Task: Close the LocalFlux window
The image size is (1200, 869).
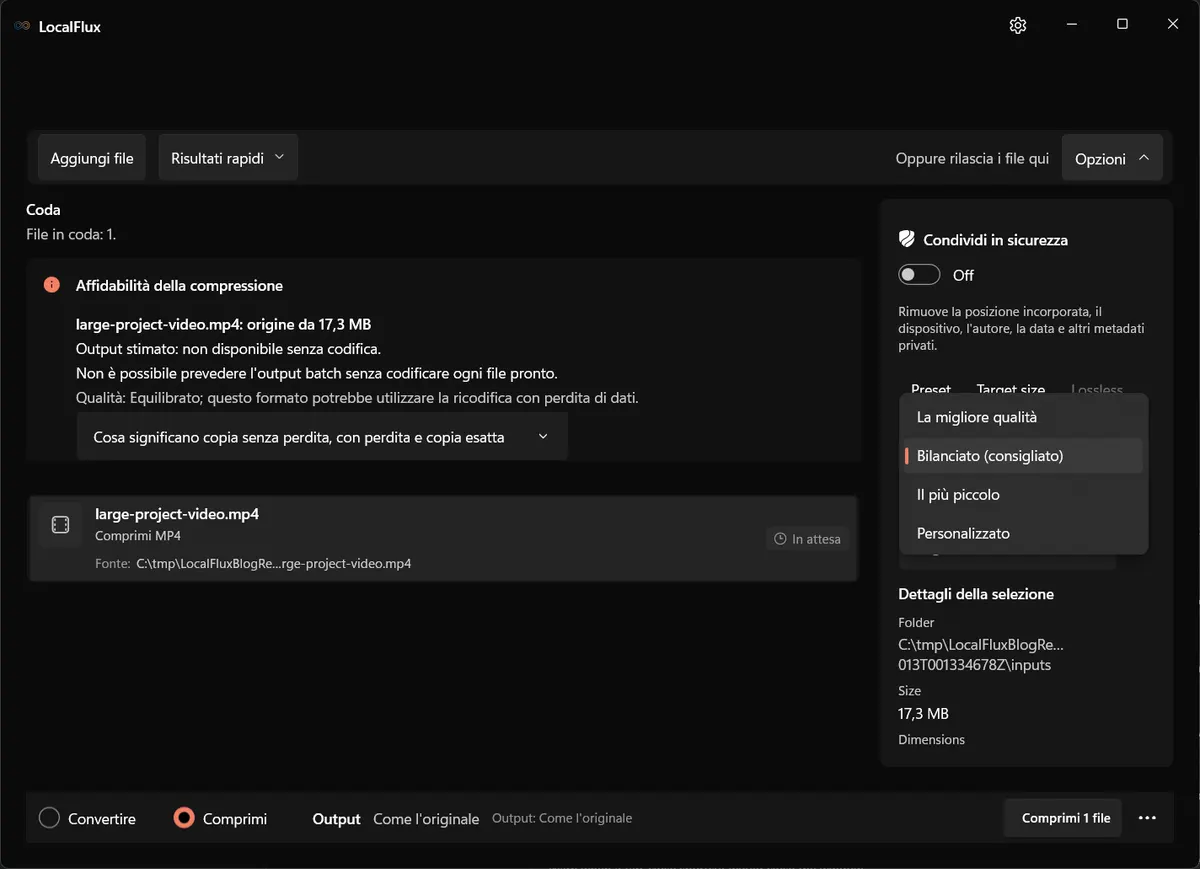Action: [x=1173, y=25]
